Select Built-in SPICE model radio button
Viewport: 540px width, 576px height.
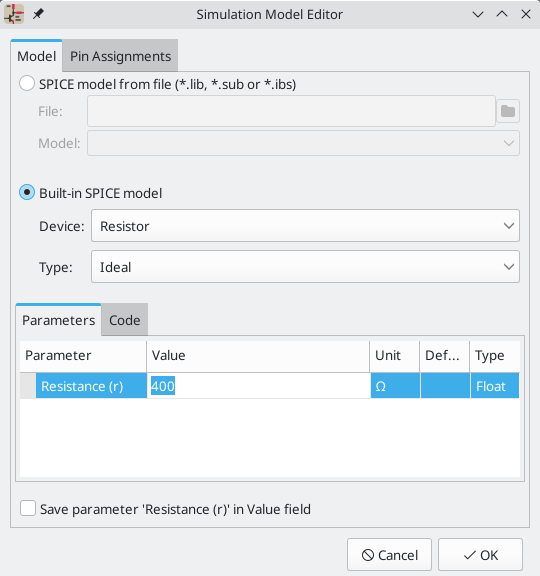[x=27, y=192]
